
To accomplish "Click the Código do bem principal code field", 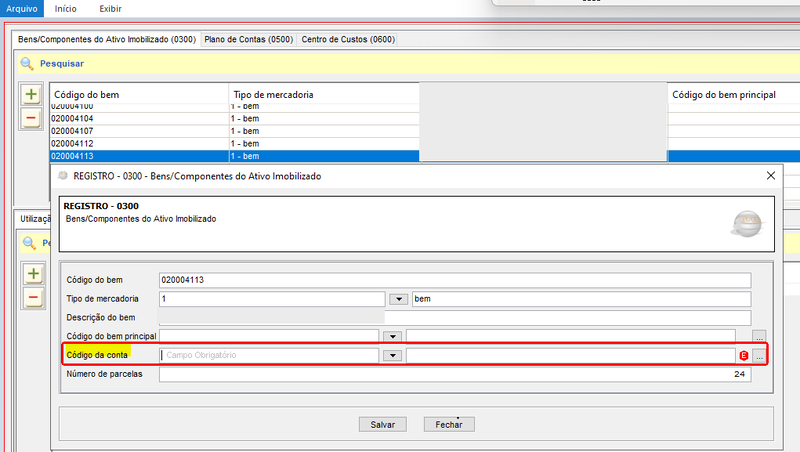I will tap(269, 336).
